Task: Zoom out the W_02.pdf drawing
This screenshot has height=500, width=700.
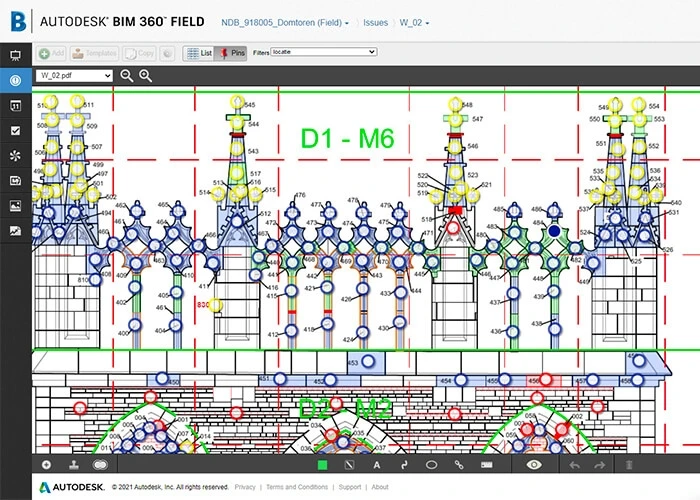Action: click(127, 76)
